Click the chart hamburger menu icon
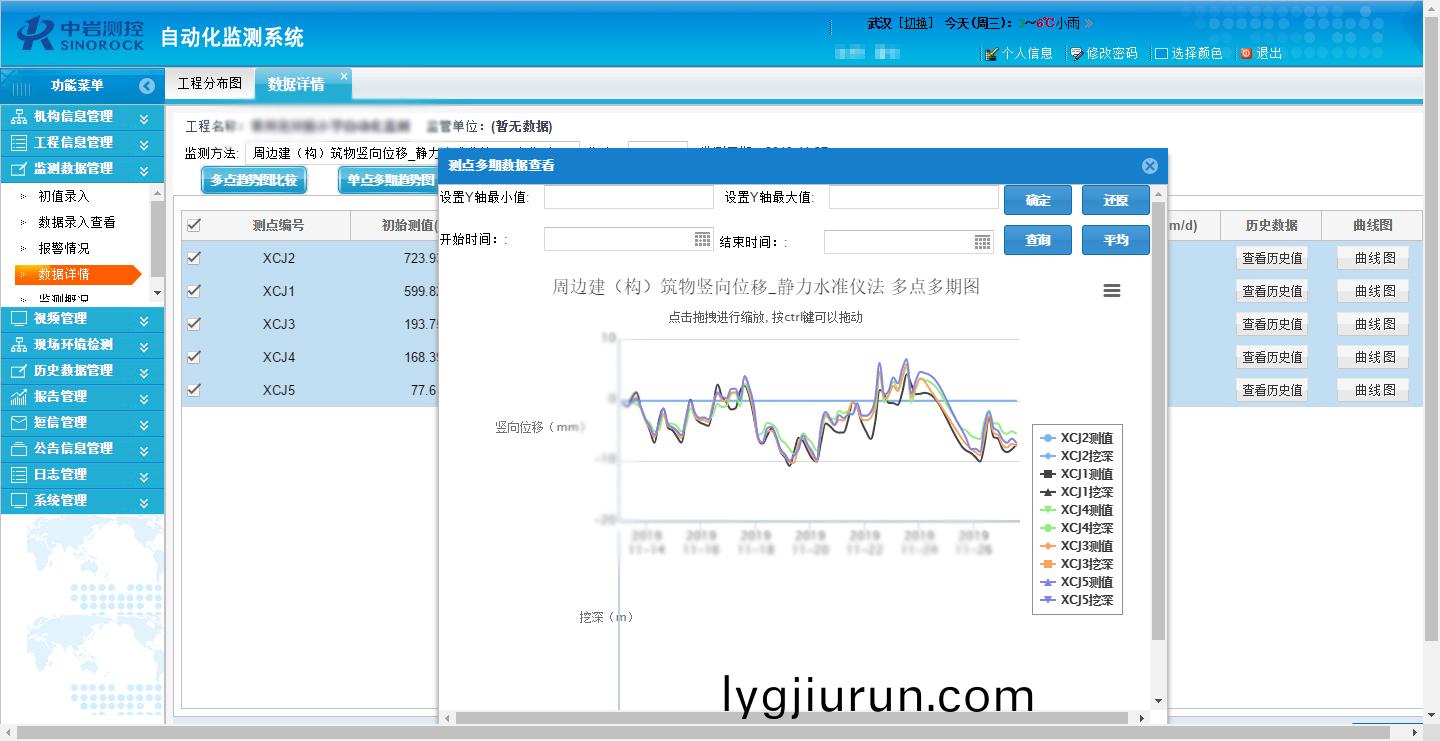The width and height of the screenshot is (1440, 741). [x=1111, y=290]
